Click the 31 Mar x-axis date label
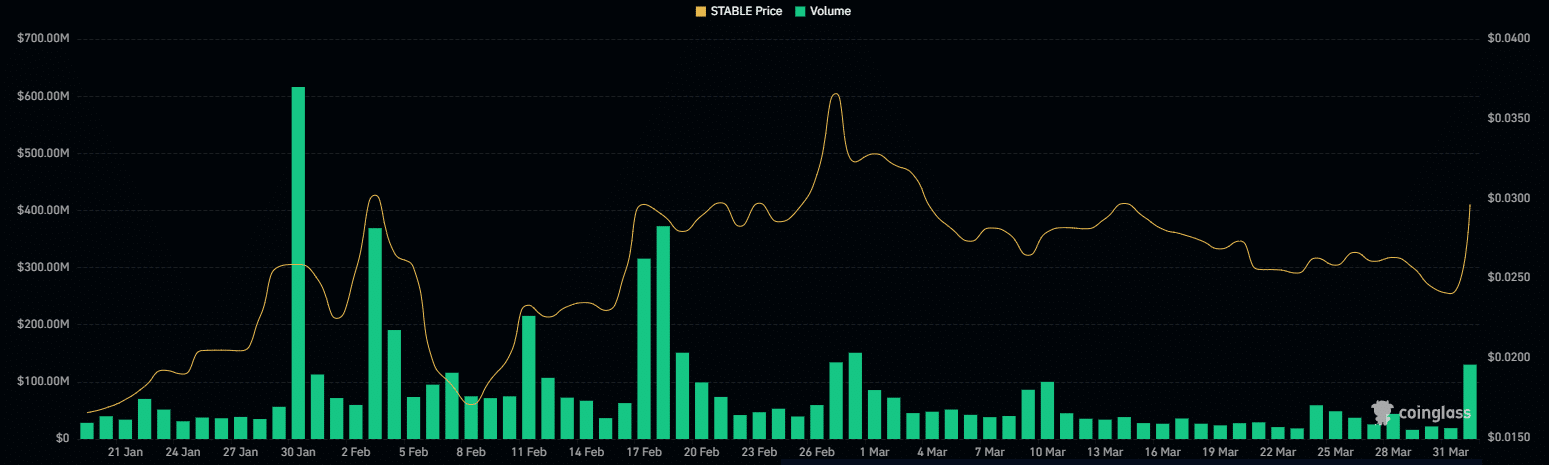Screen dimensions: 1549x465 [1451, 452]
